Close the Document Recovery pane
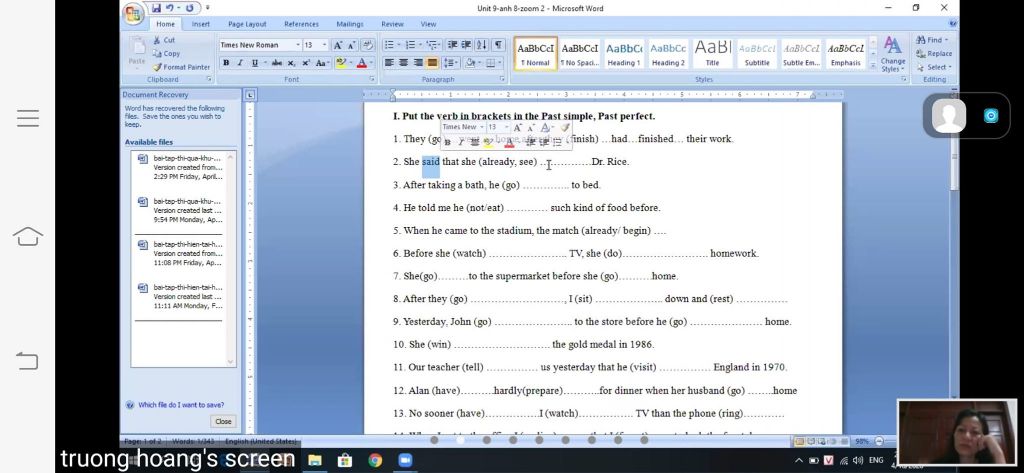Screen dimensions: 1024x473 223,421
